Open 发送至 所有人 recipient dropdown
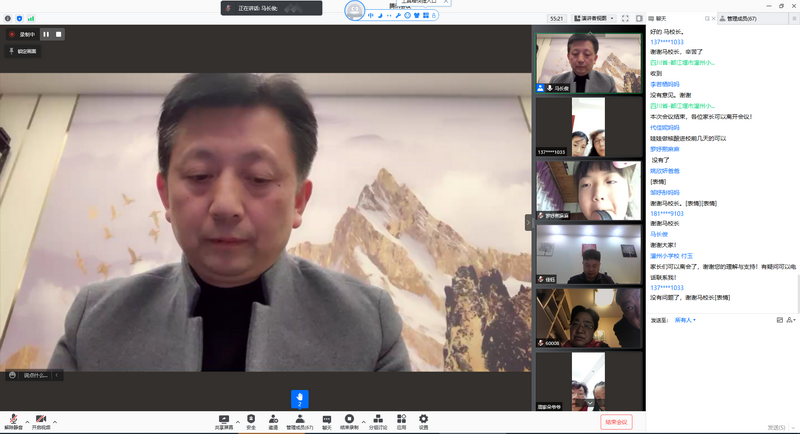Screen dimensions: 800x434 (685, 320)
